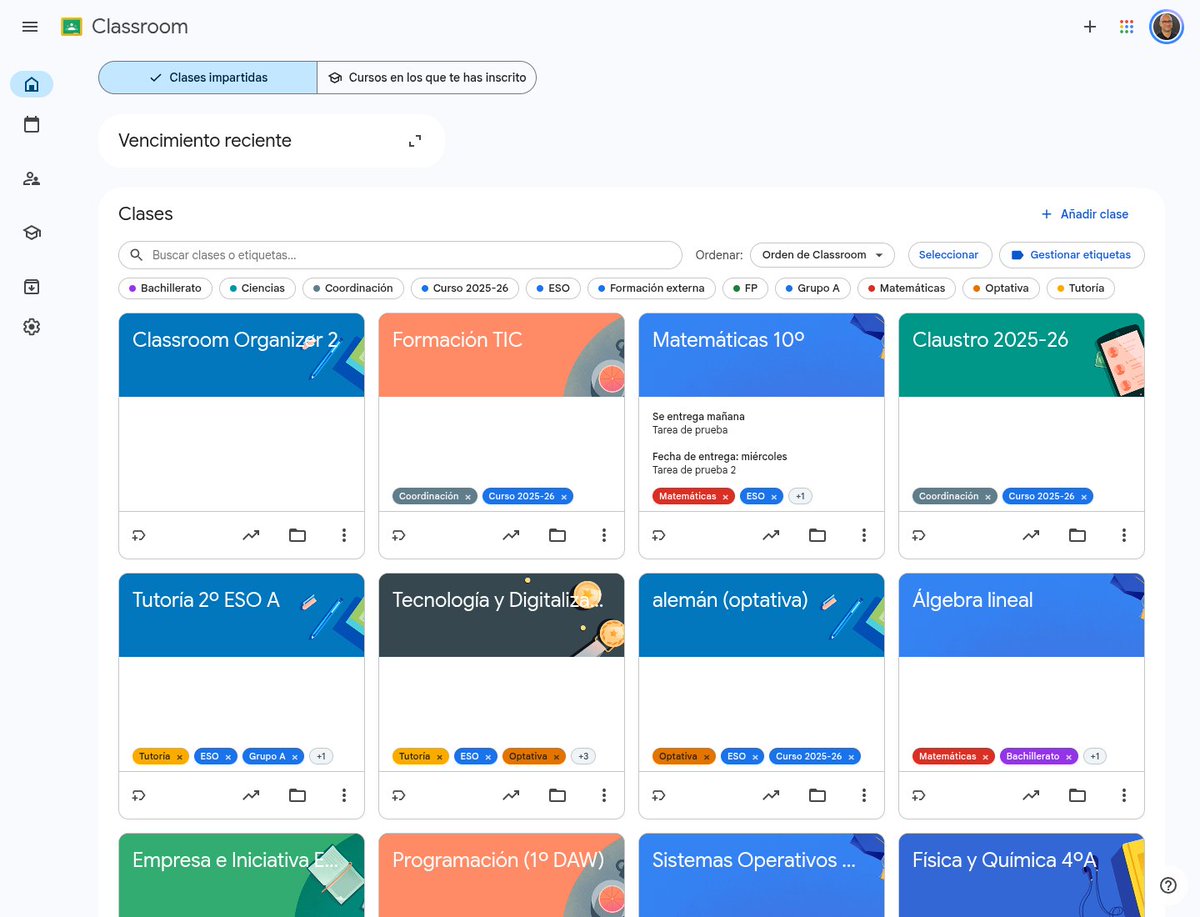The height and width of the screenshot is (917, 1200).
Task: Open the three-dot menu on Matemáticas 10º
Action: tap(864, 535)
